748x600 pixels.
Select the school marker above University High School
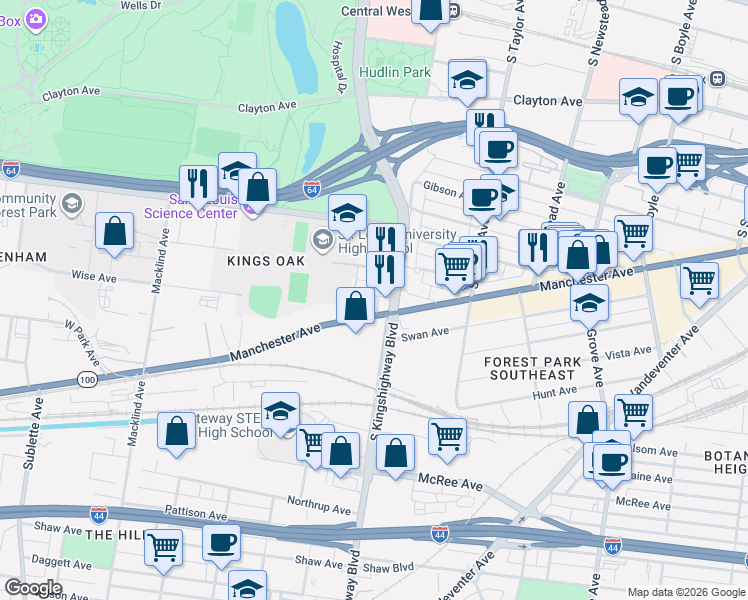(x=347, y=216)
